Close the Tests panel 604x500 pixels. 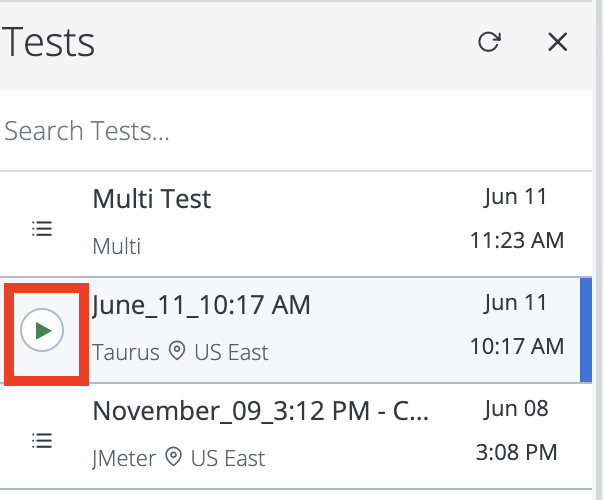(557, 42)
